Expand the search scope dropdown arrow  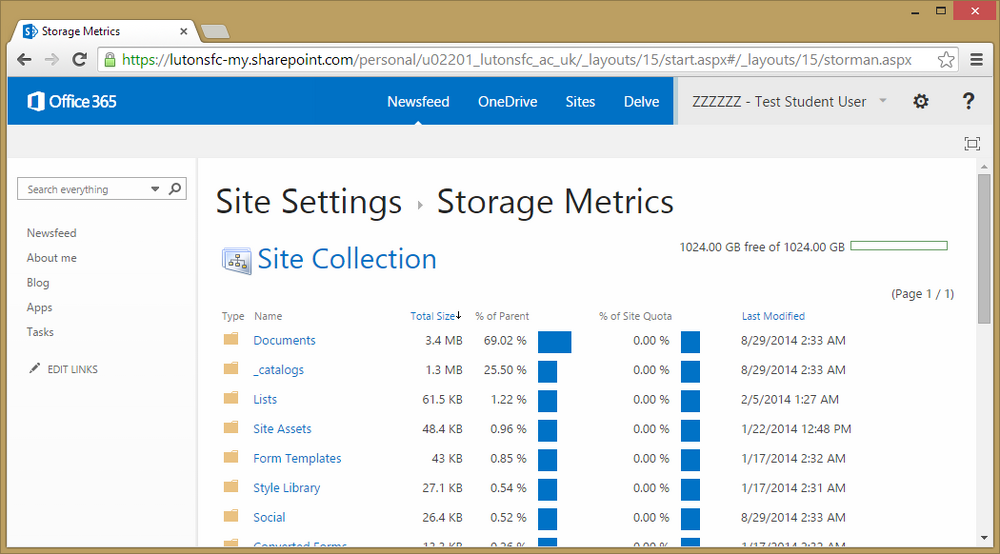tap(155, 189)
